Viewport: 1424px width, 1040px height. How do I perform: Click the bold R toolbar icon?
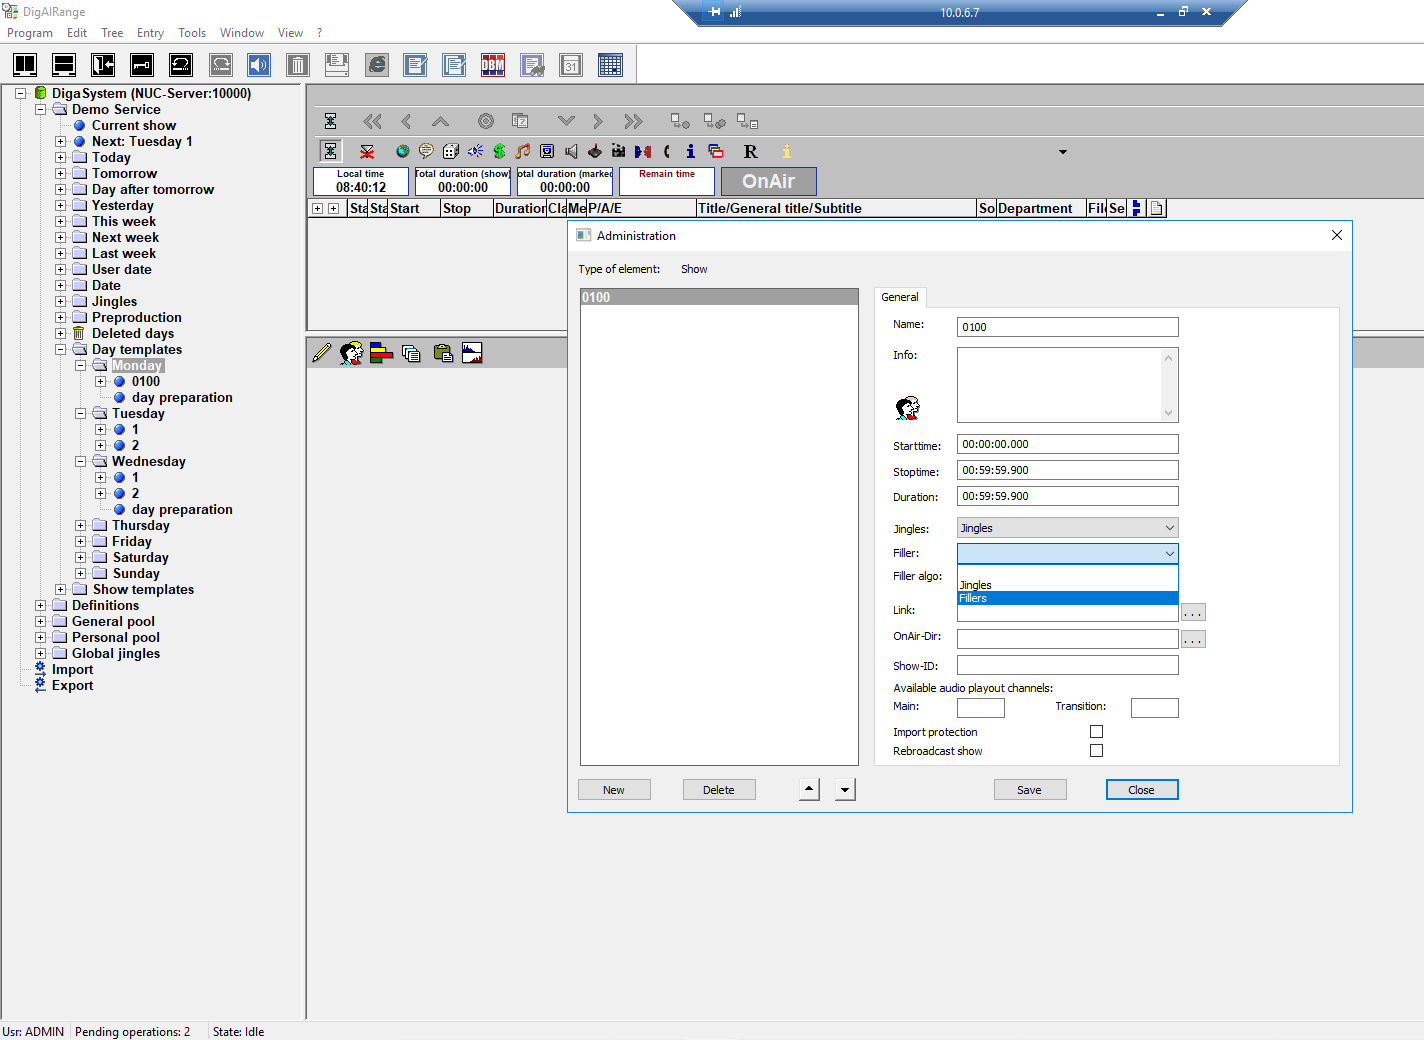click(x=750, y=151)
